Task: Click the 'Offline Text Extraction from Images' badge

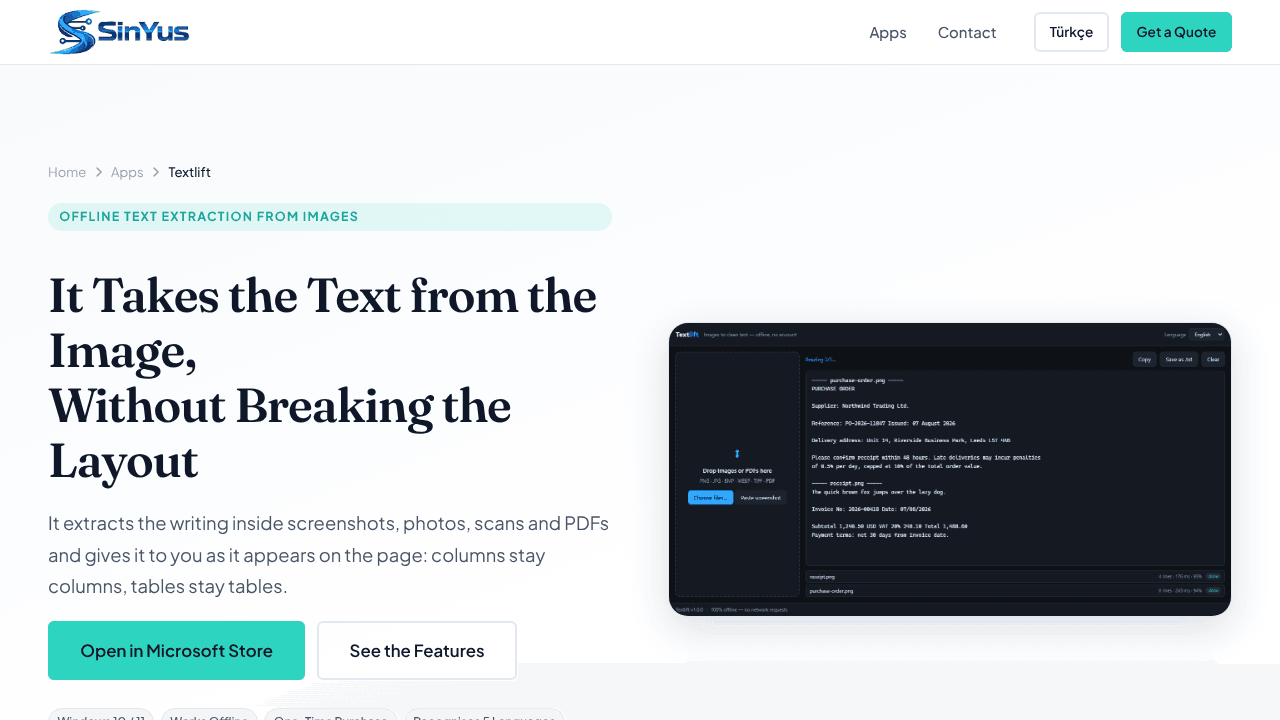Action: tap(330, 217)
